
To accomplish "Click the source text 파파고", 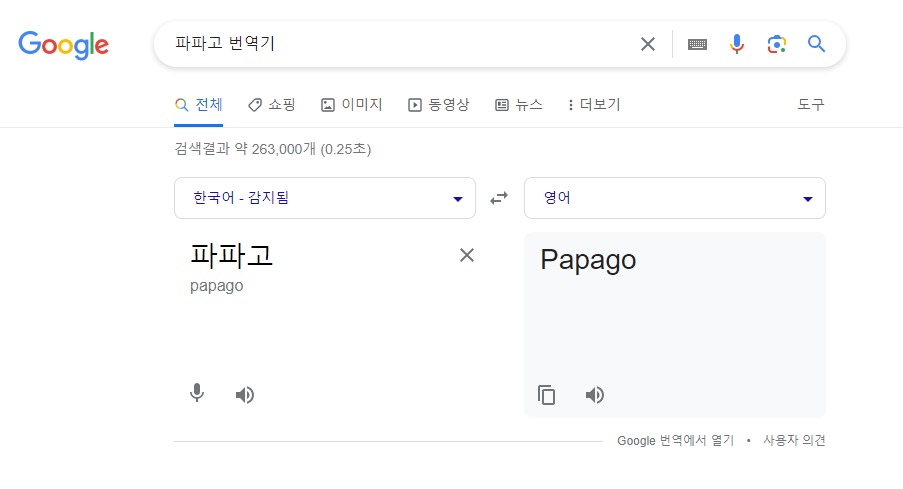I will (x=232, y=255).
